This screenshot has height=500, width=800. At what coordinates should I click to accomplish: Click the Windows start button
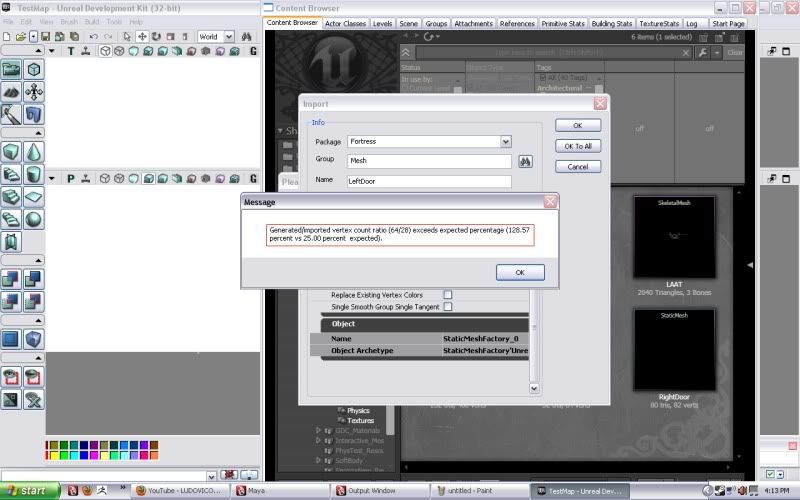point(30,491)
